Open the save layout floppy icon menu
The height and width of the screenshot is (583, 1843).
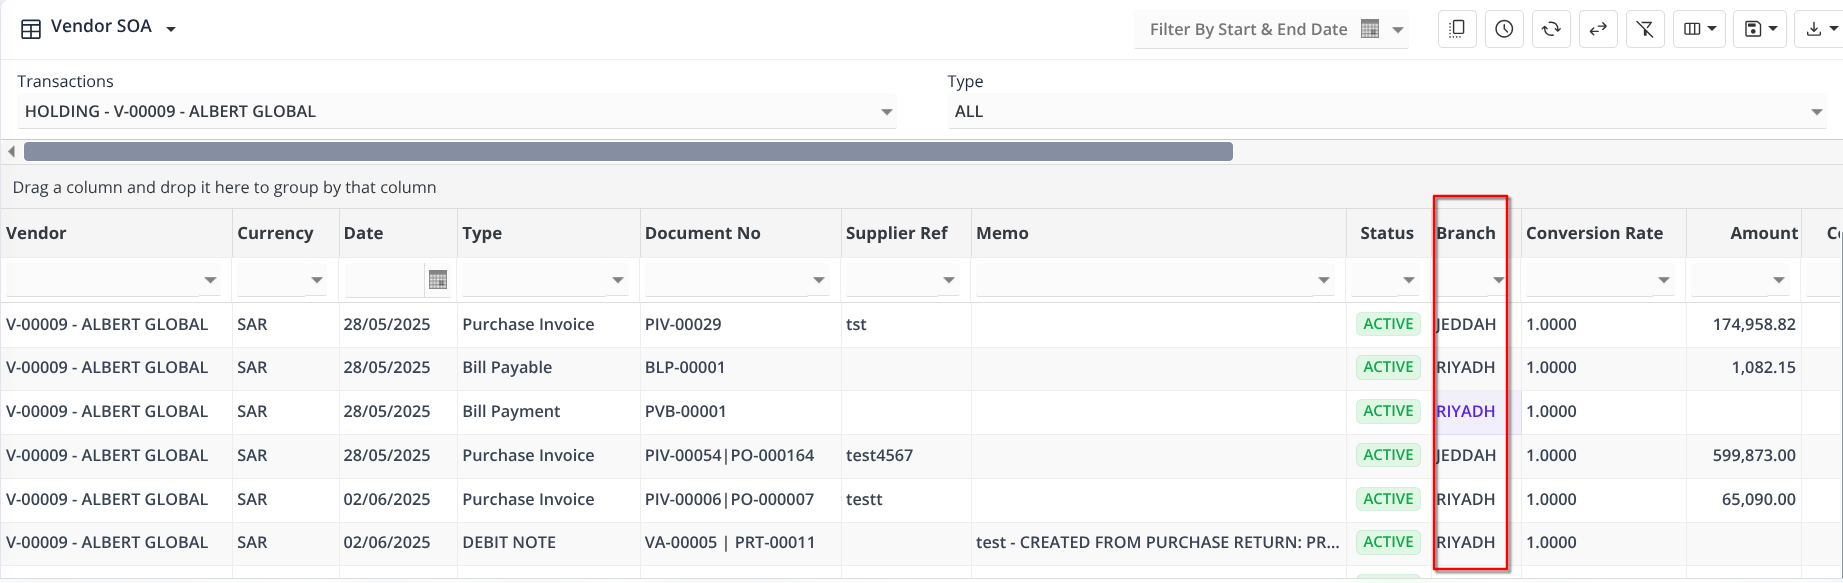coord(1760,30)
